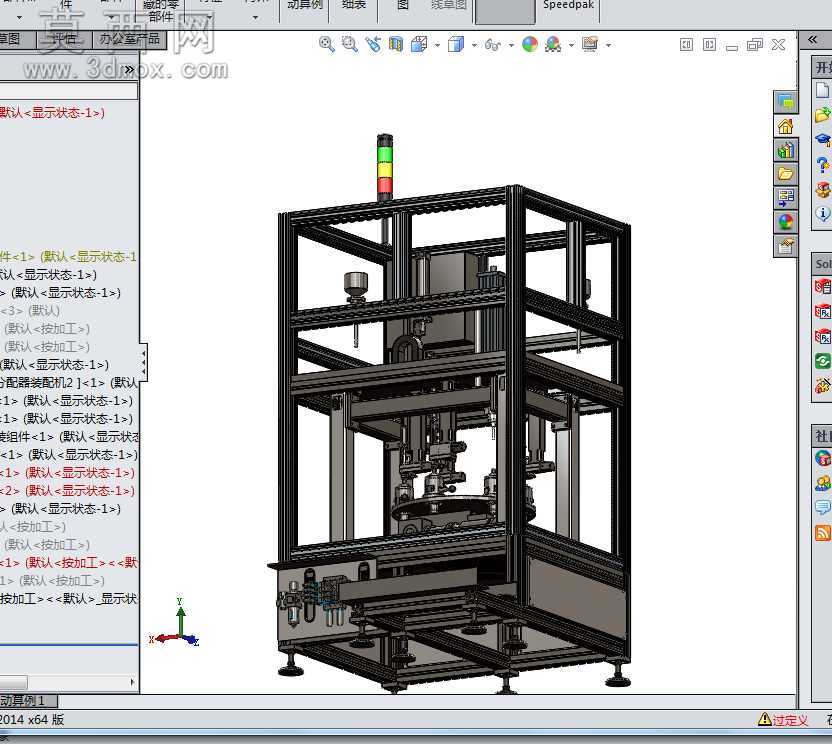
Task: Click the green sync tool icon
Action: [x=822, y=361]
